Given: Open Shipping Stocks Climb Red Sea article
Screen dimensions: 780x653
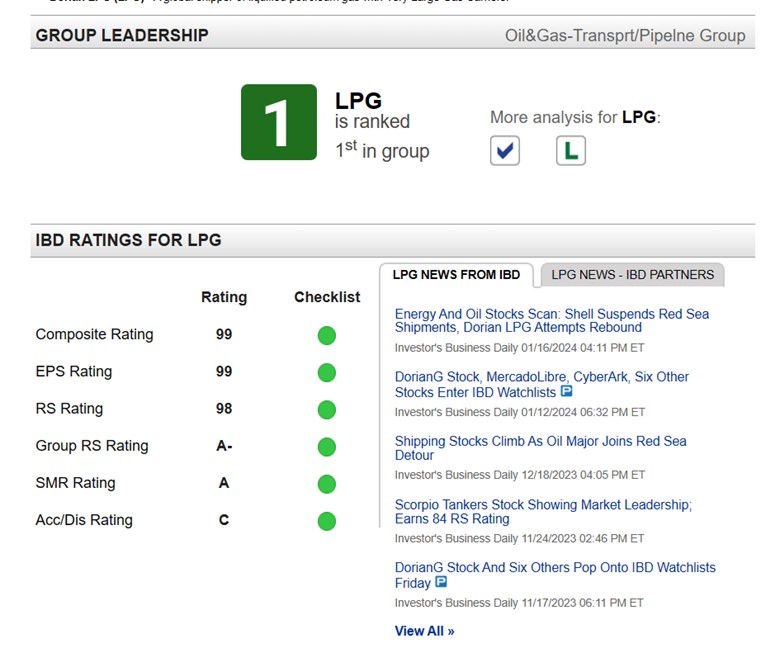Looking at the screenshot, I should click(x=541, y=448).
